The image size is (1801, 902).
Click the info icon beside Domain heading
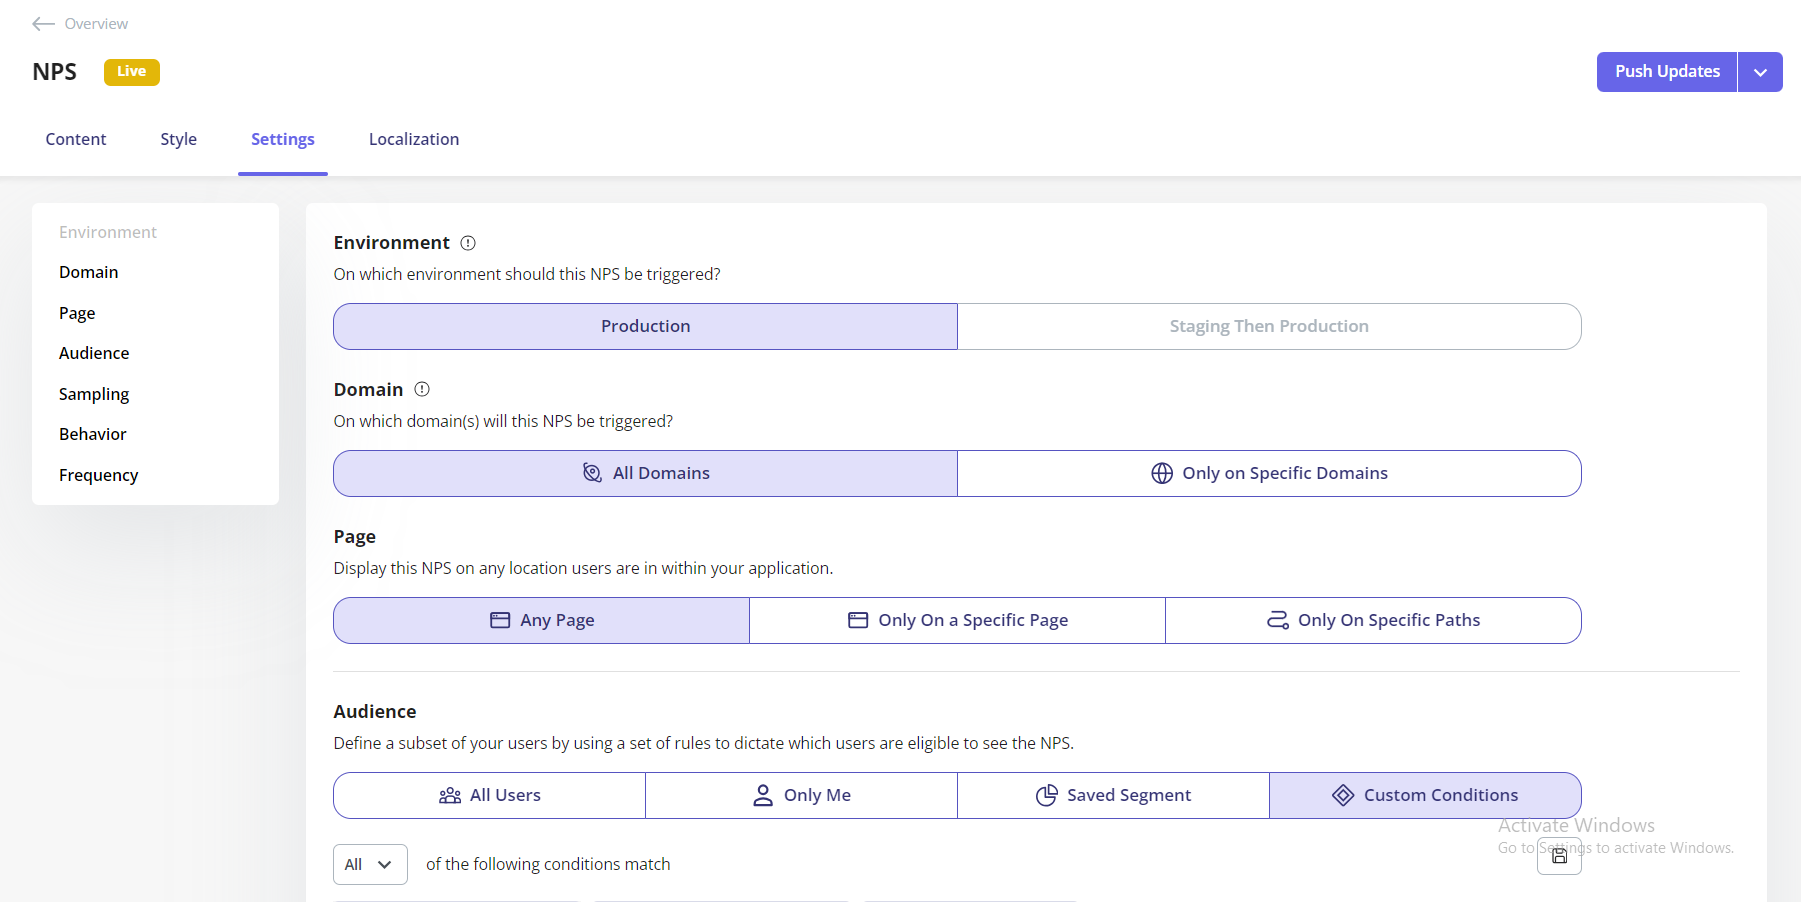(x=421, y=389)
